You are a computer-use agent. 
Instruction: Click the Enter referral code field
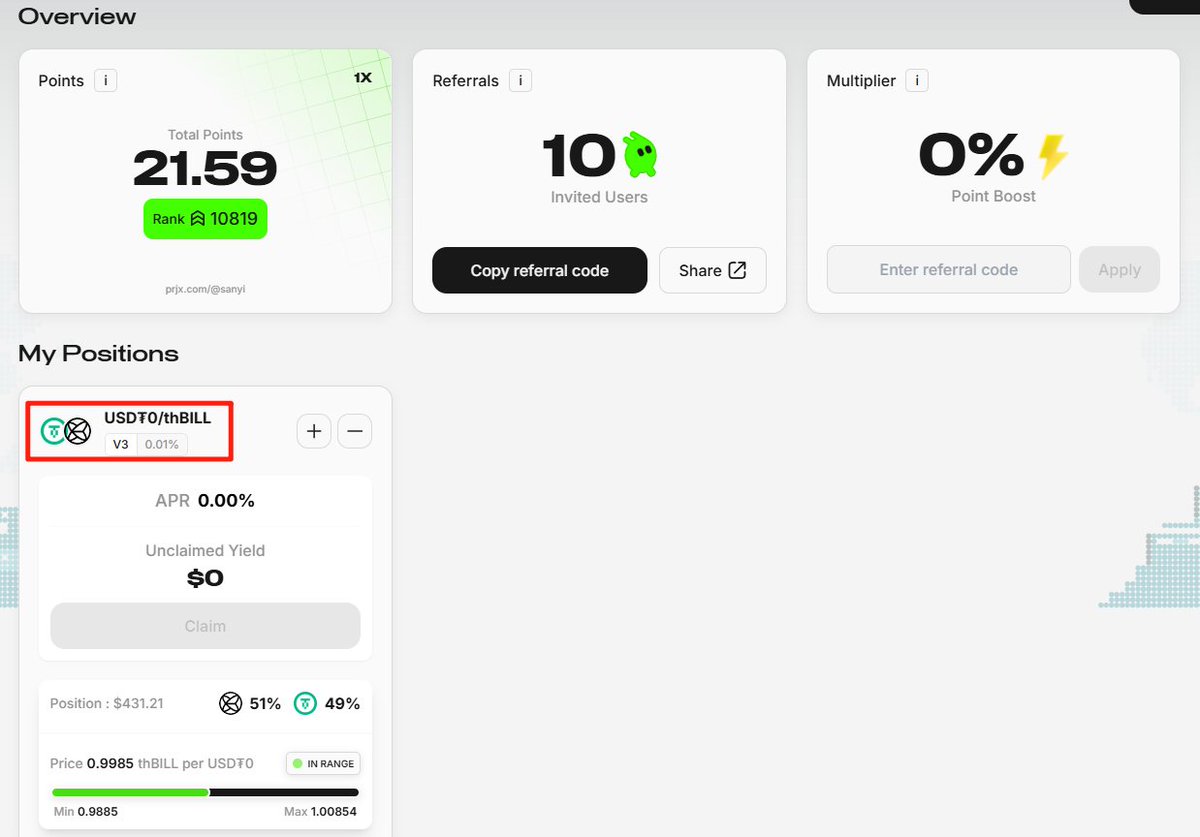coord(949,269)
